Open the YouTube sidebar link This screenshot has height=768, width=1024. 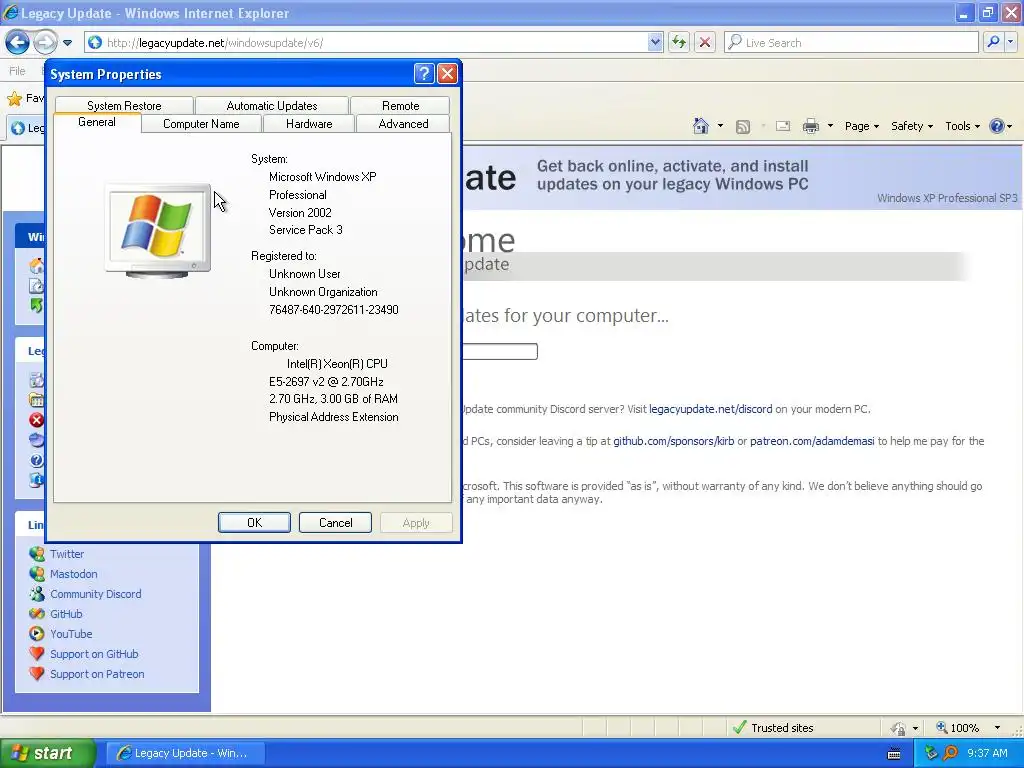click(71, 634)
